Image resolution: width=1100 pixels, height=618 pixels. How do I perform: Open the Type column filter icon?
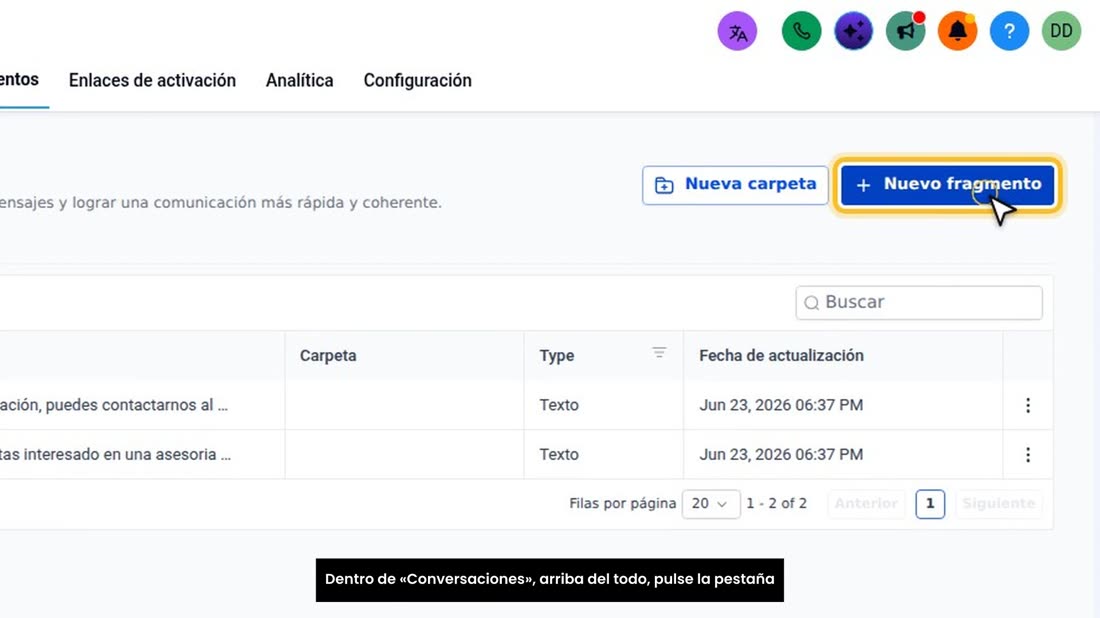tap(659, 353)
